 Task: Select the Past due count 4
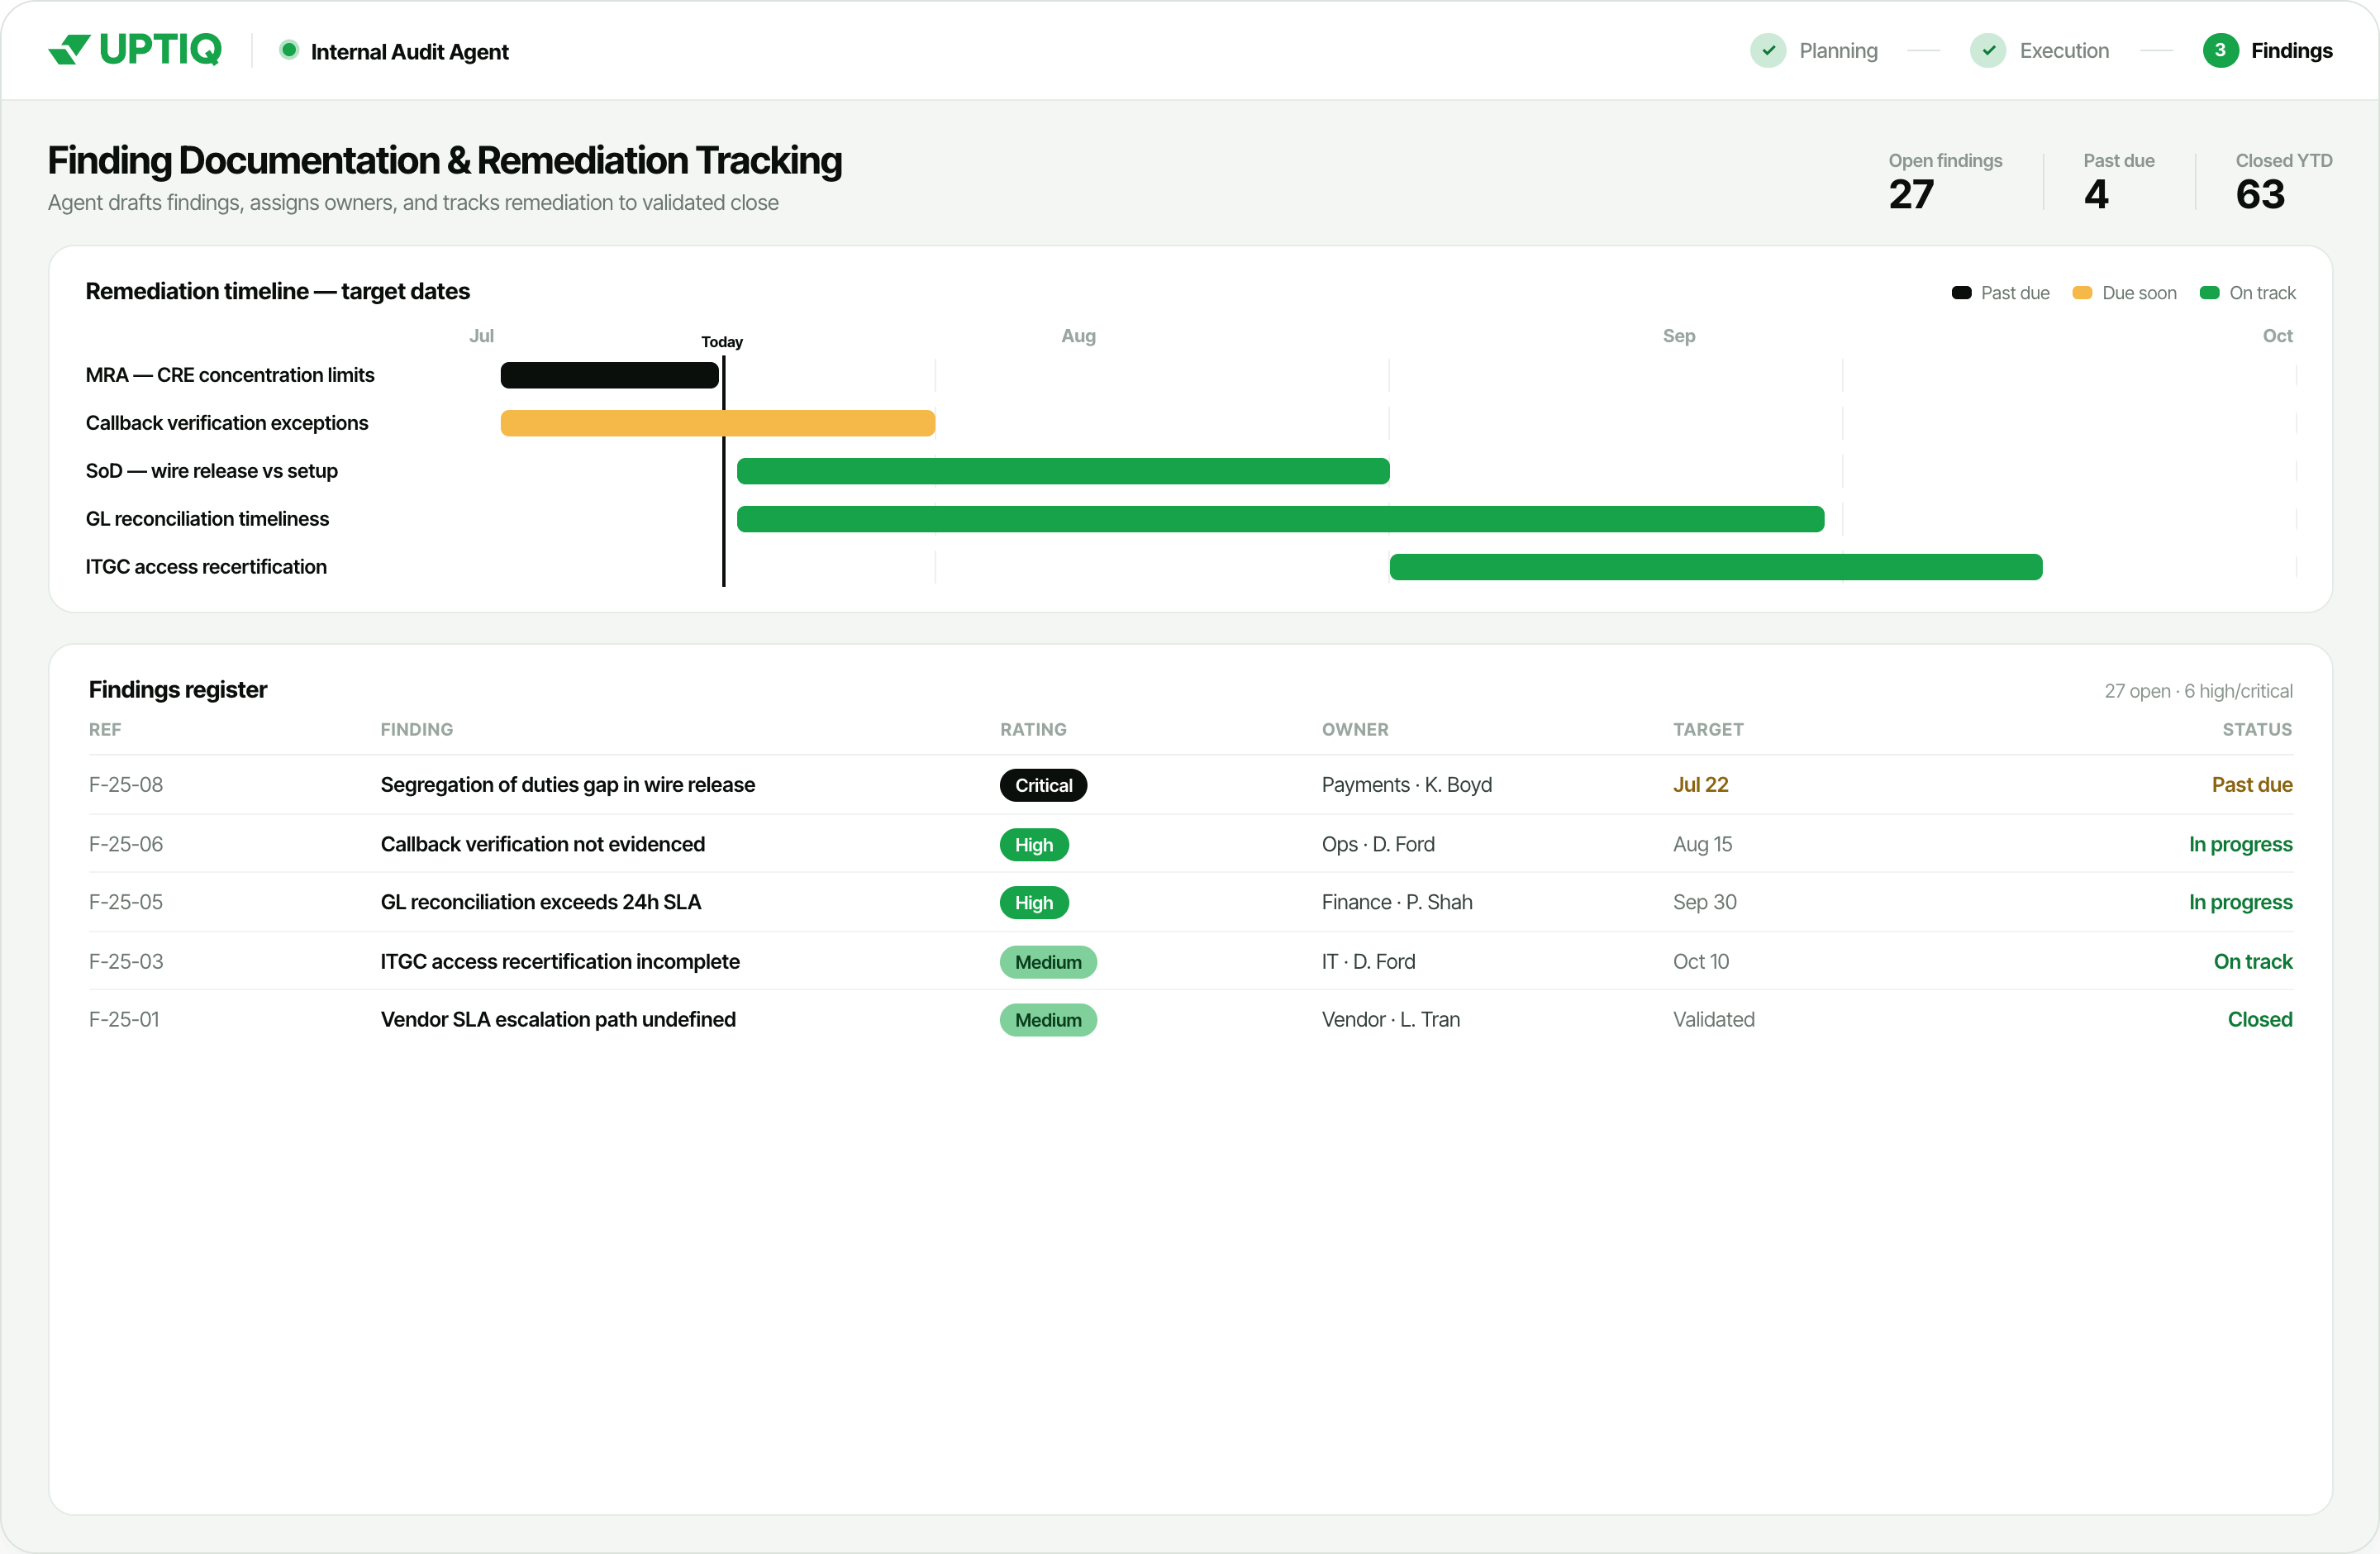coord(2096,194)
